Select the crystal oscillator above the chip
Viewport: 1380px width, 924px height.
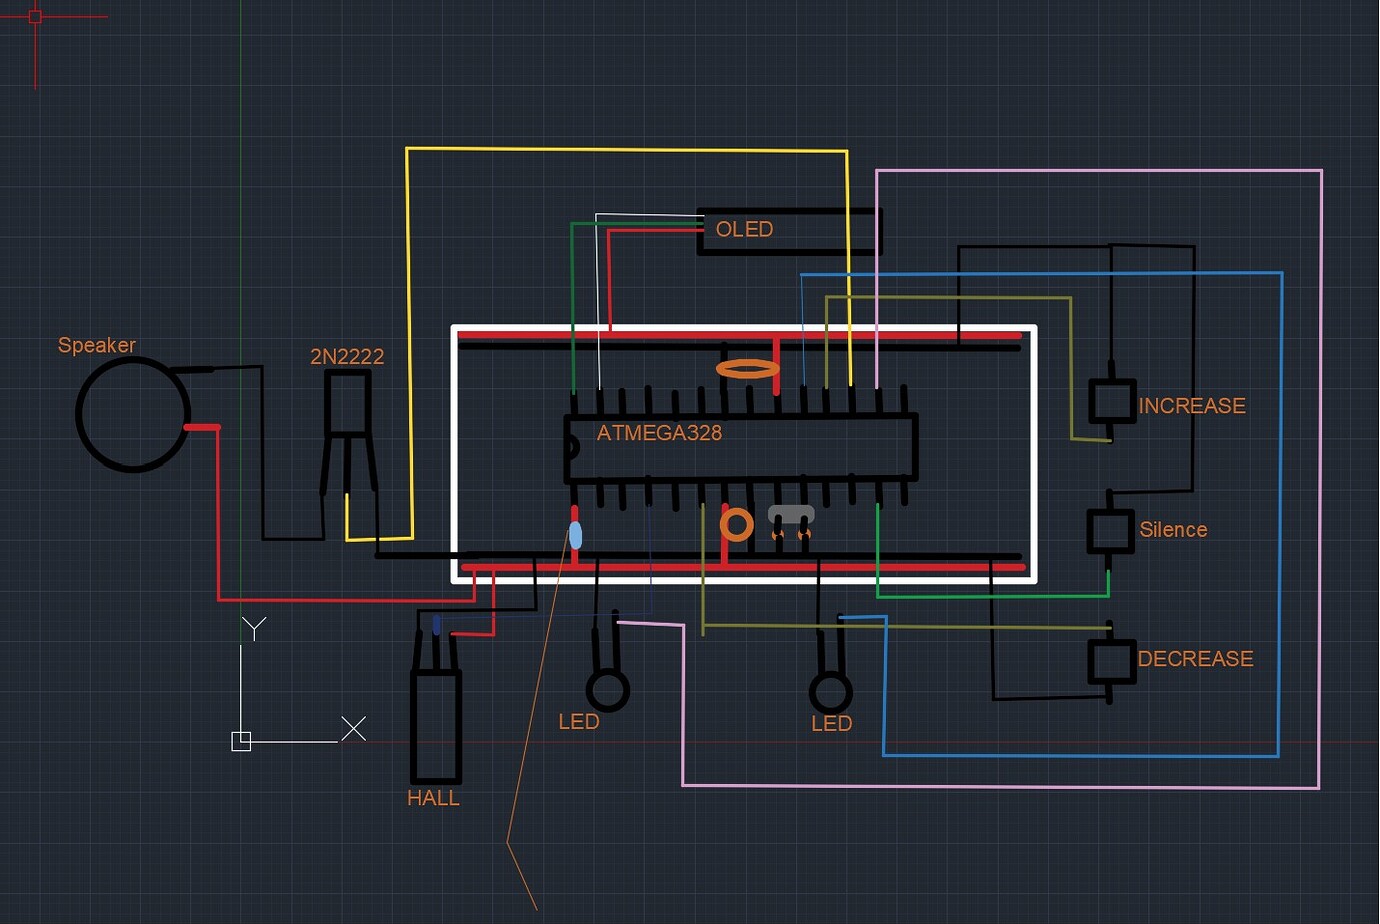pyautogui.click(x=748, y=369)
